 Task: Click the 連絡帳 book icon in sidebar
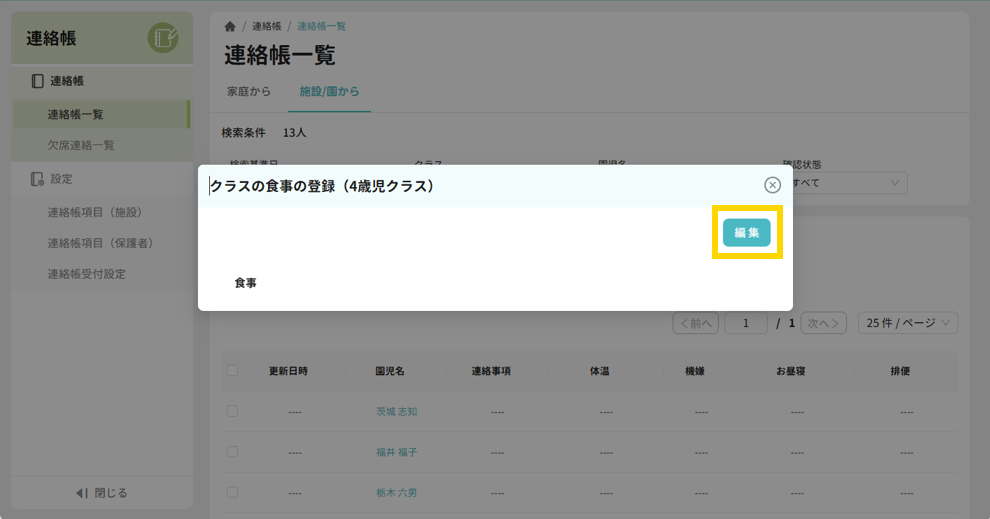[x=37, y=81]
